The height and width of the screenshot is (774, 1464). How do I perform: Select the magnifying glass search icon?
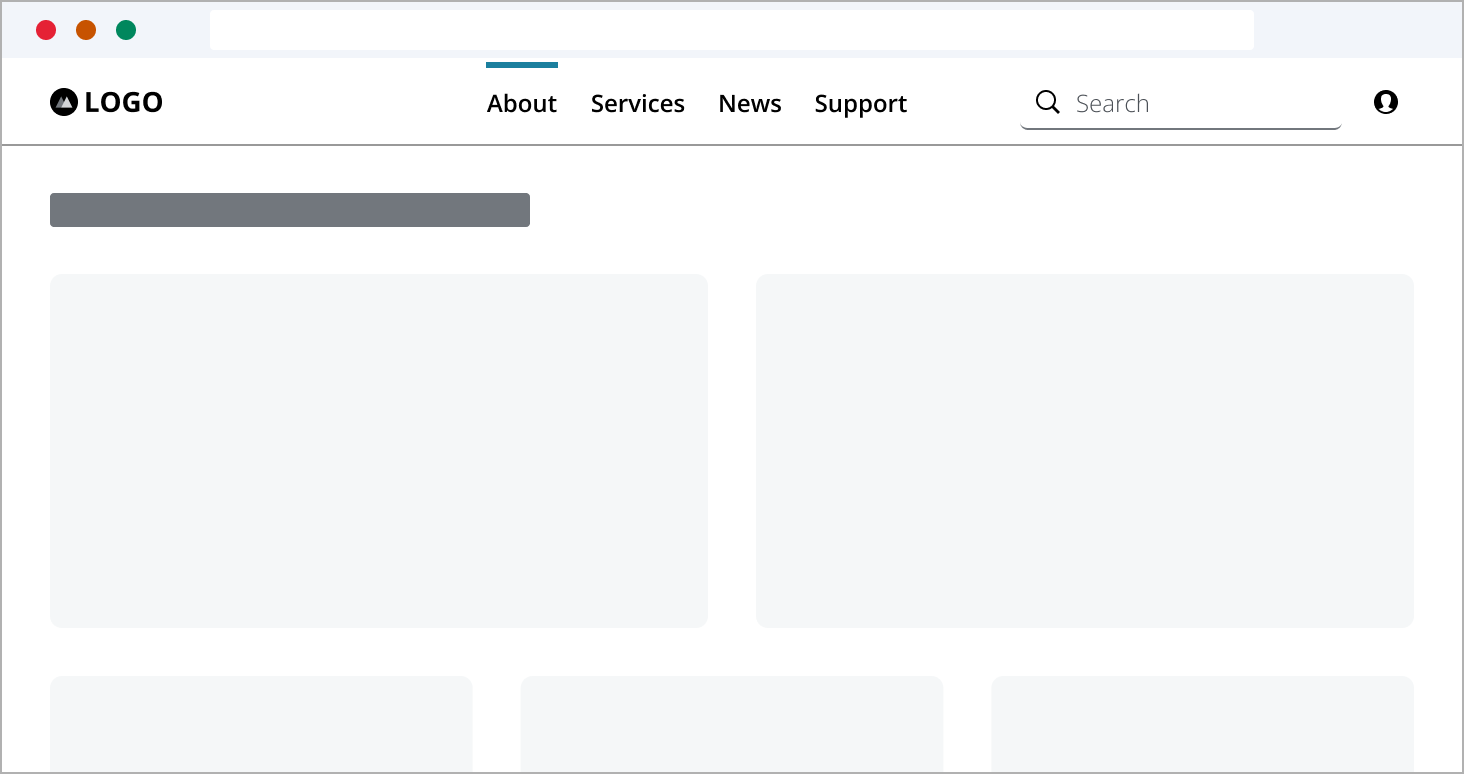tap(1047, 101)
